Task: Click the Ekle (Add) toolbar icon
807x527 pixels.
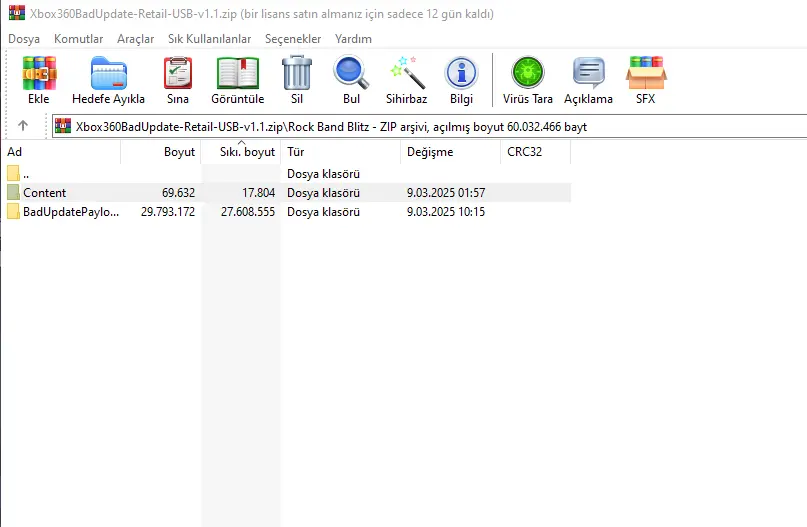Action: [x=39, y=73]
